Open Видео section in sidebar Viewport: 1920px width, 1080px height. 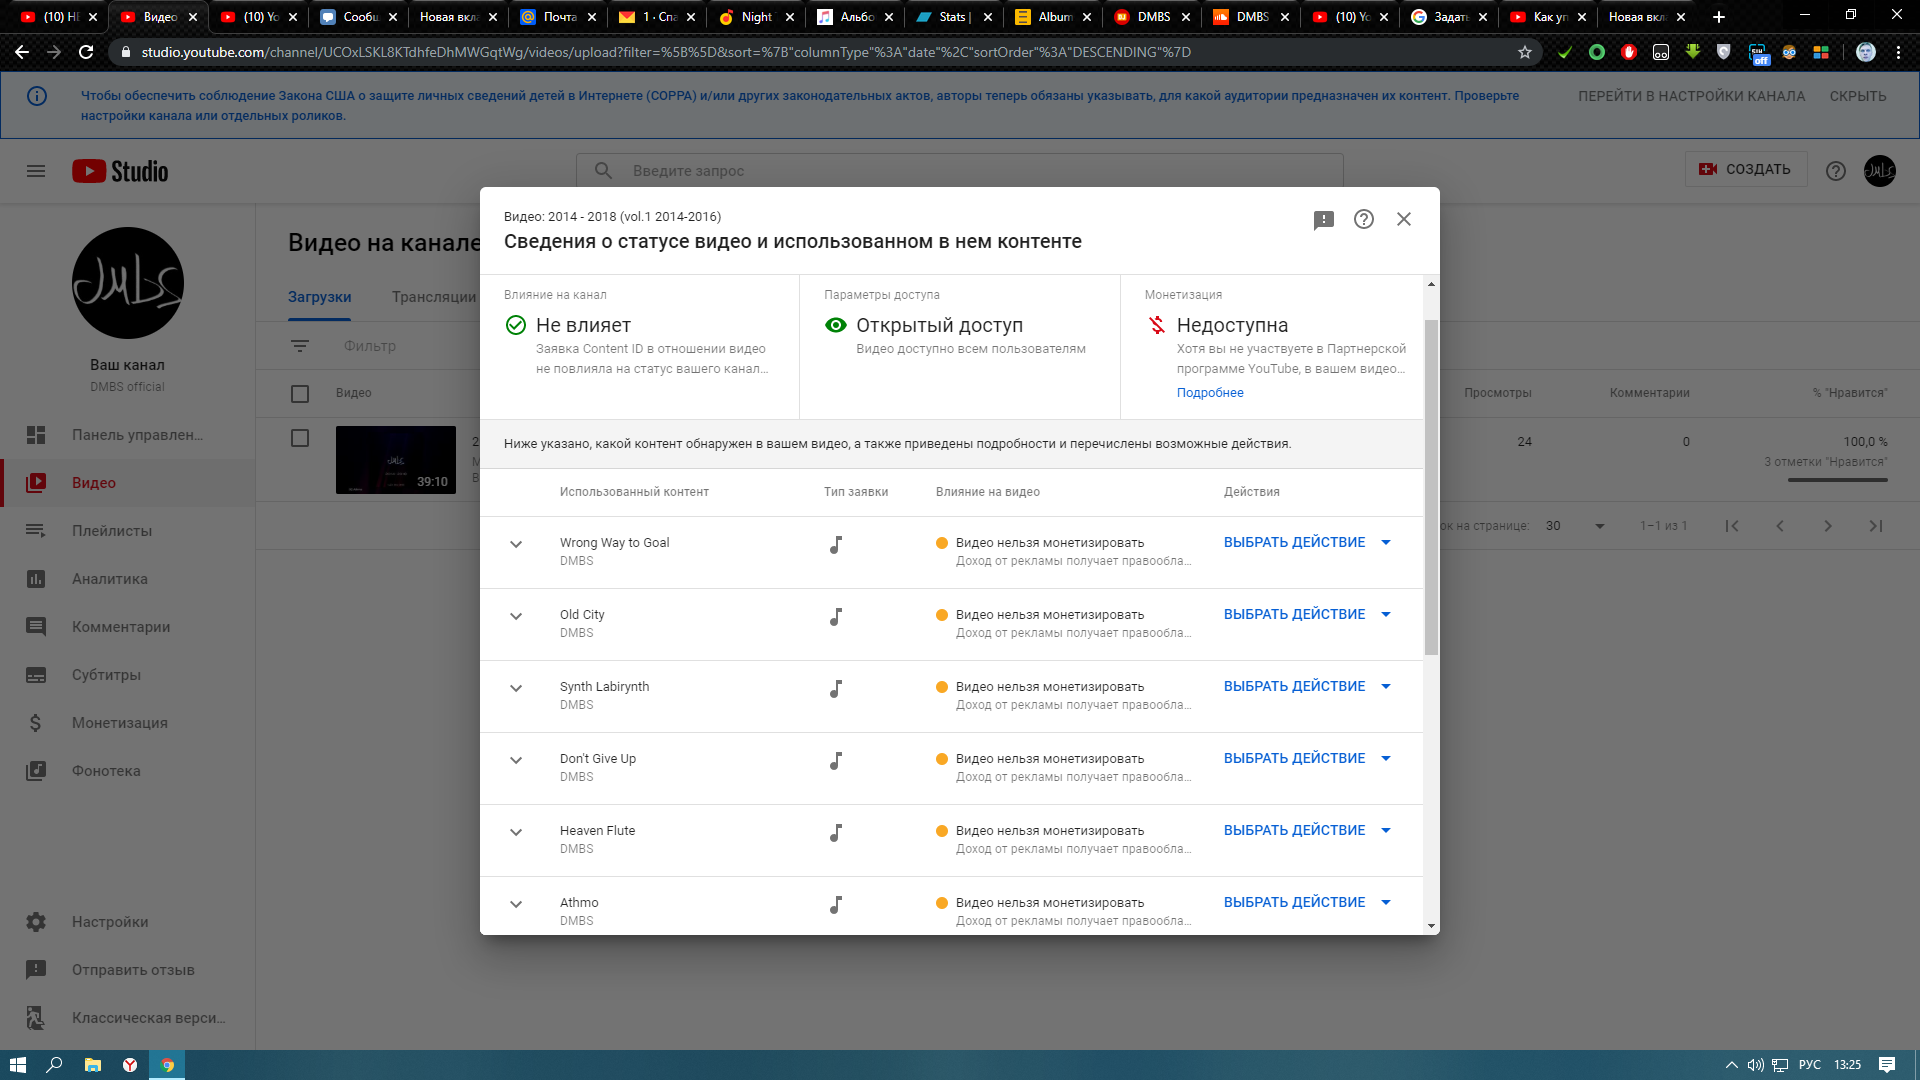[128, 483]
